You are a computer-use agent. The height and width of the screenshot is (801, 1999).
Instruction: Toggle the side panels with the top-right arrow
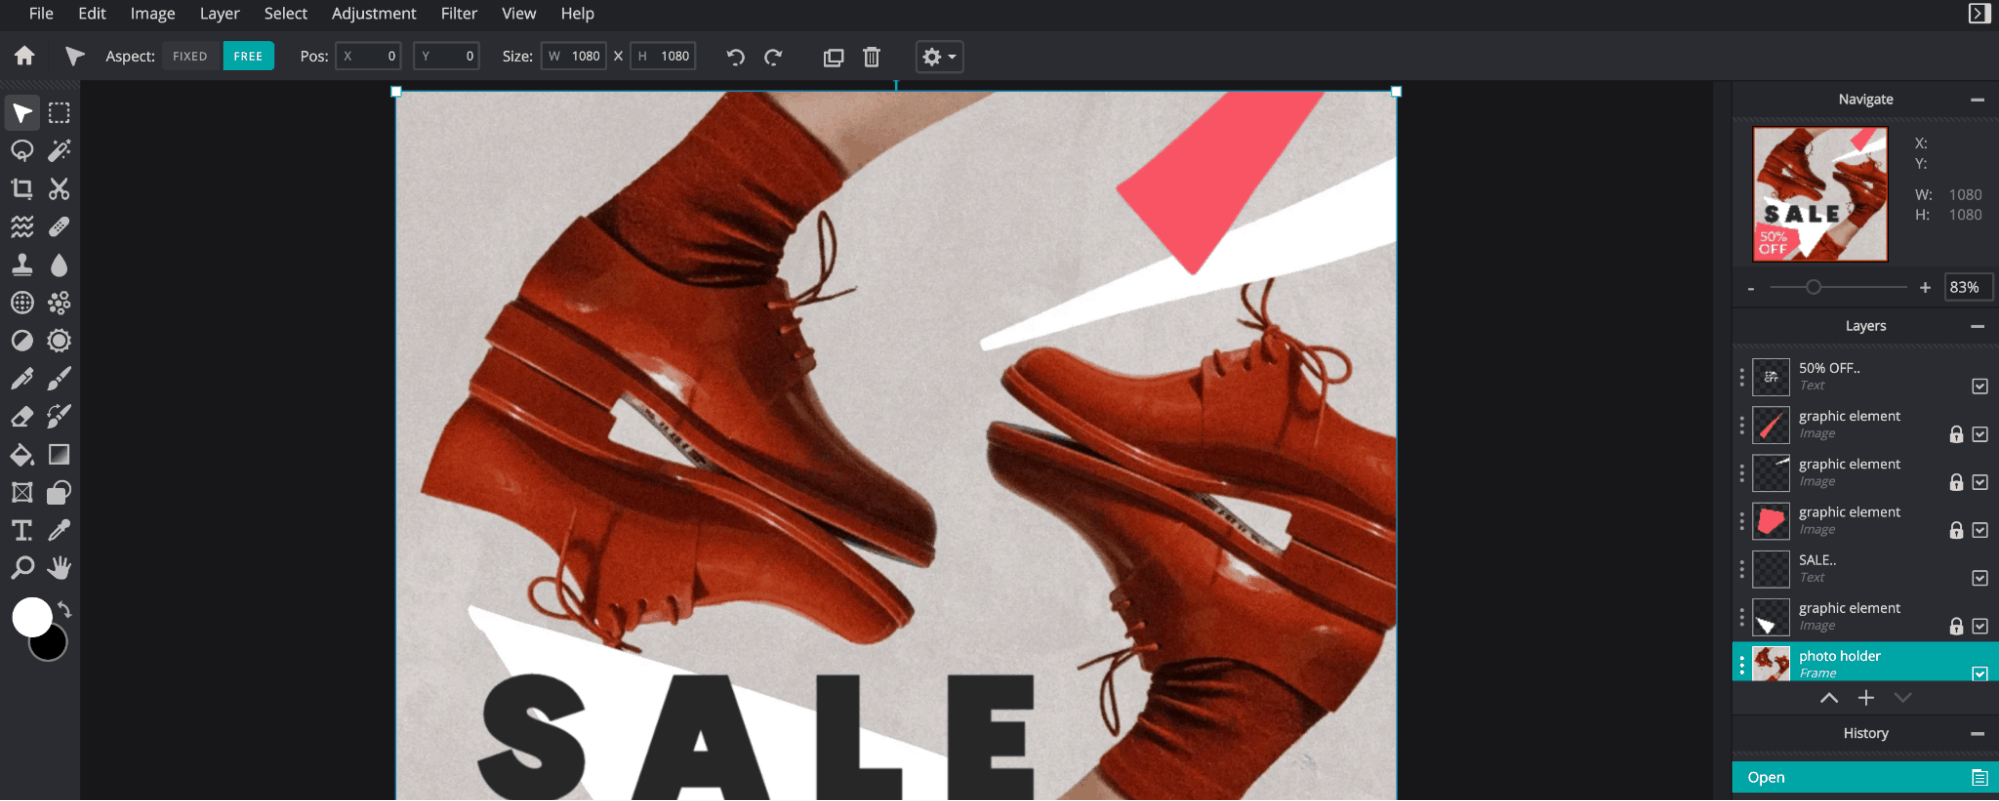coord(1978,13)
